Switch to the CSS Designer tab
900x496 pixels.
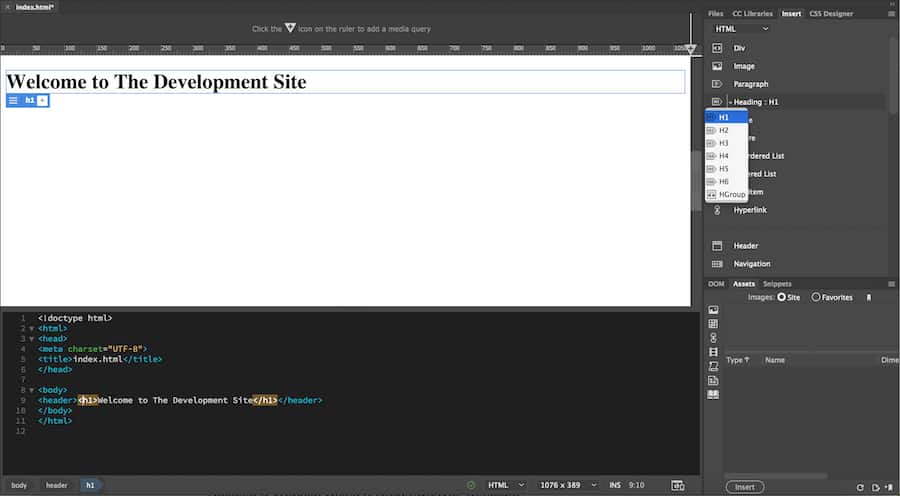tap(834, 13)
